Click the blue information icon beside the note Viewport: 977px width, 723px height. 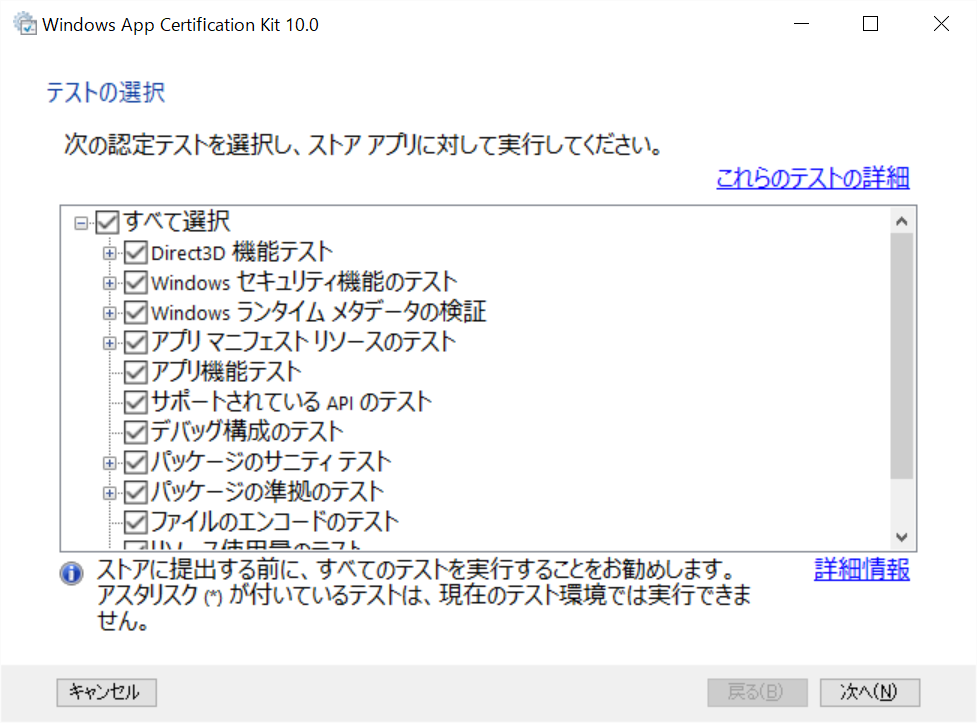click(72, 573)
